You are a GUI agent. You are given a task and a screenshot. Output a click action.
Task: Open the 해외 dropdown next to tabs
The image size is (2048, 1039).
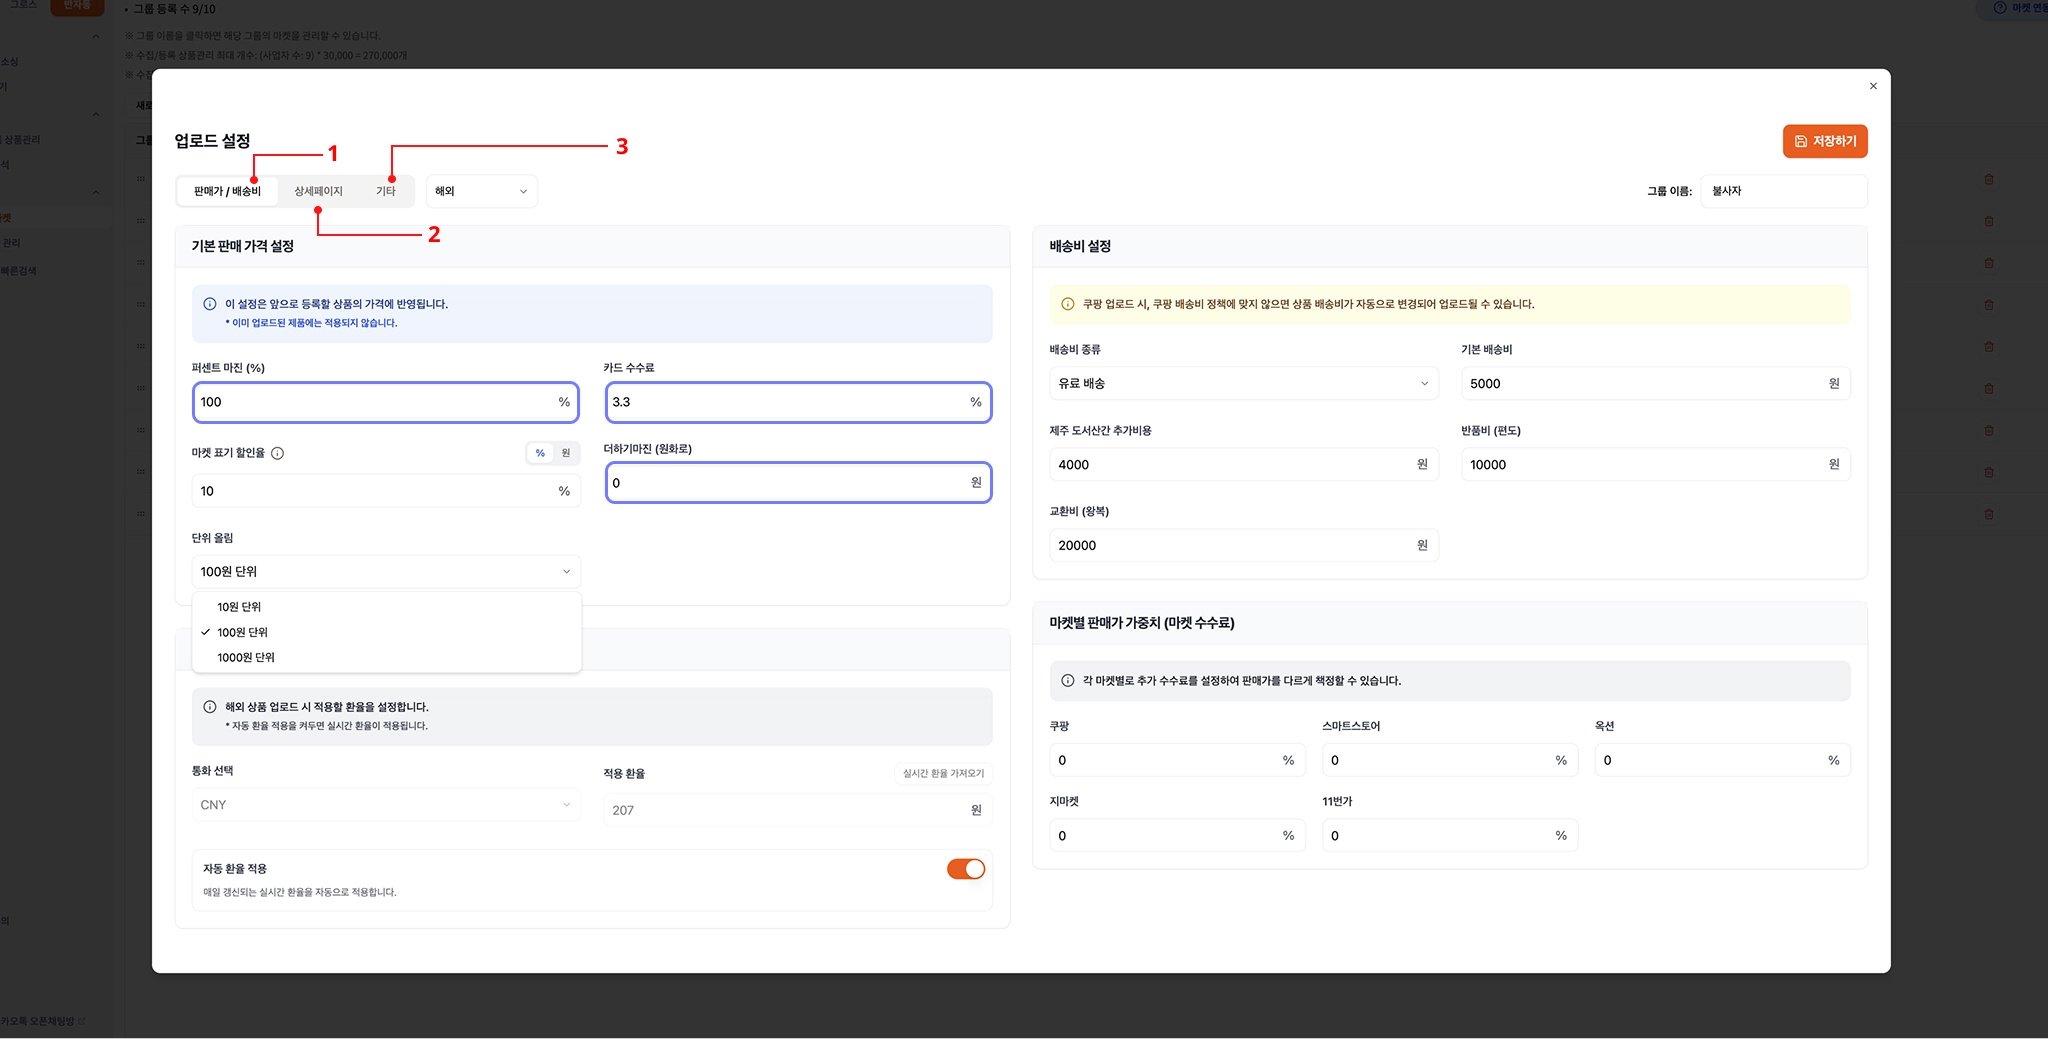pyautogui.click(x=481, y=191)
